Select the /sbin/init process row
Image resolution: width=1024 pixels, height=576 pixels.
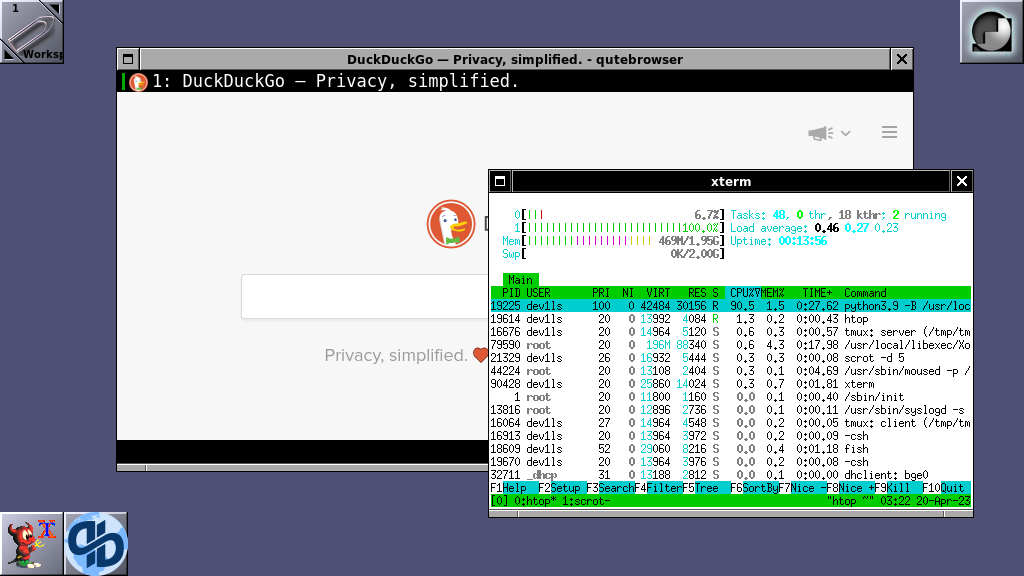[731, 397]
